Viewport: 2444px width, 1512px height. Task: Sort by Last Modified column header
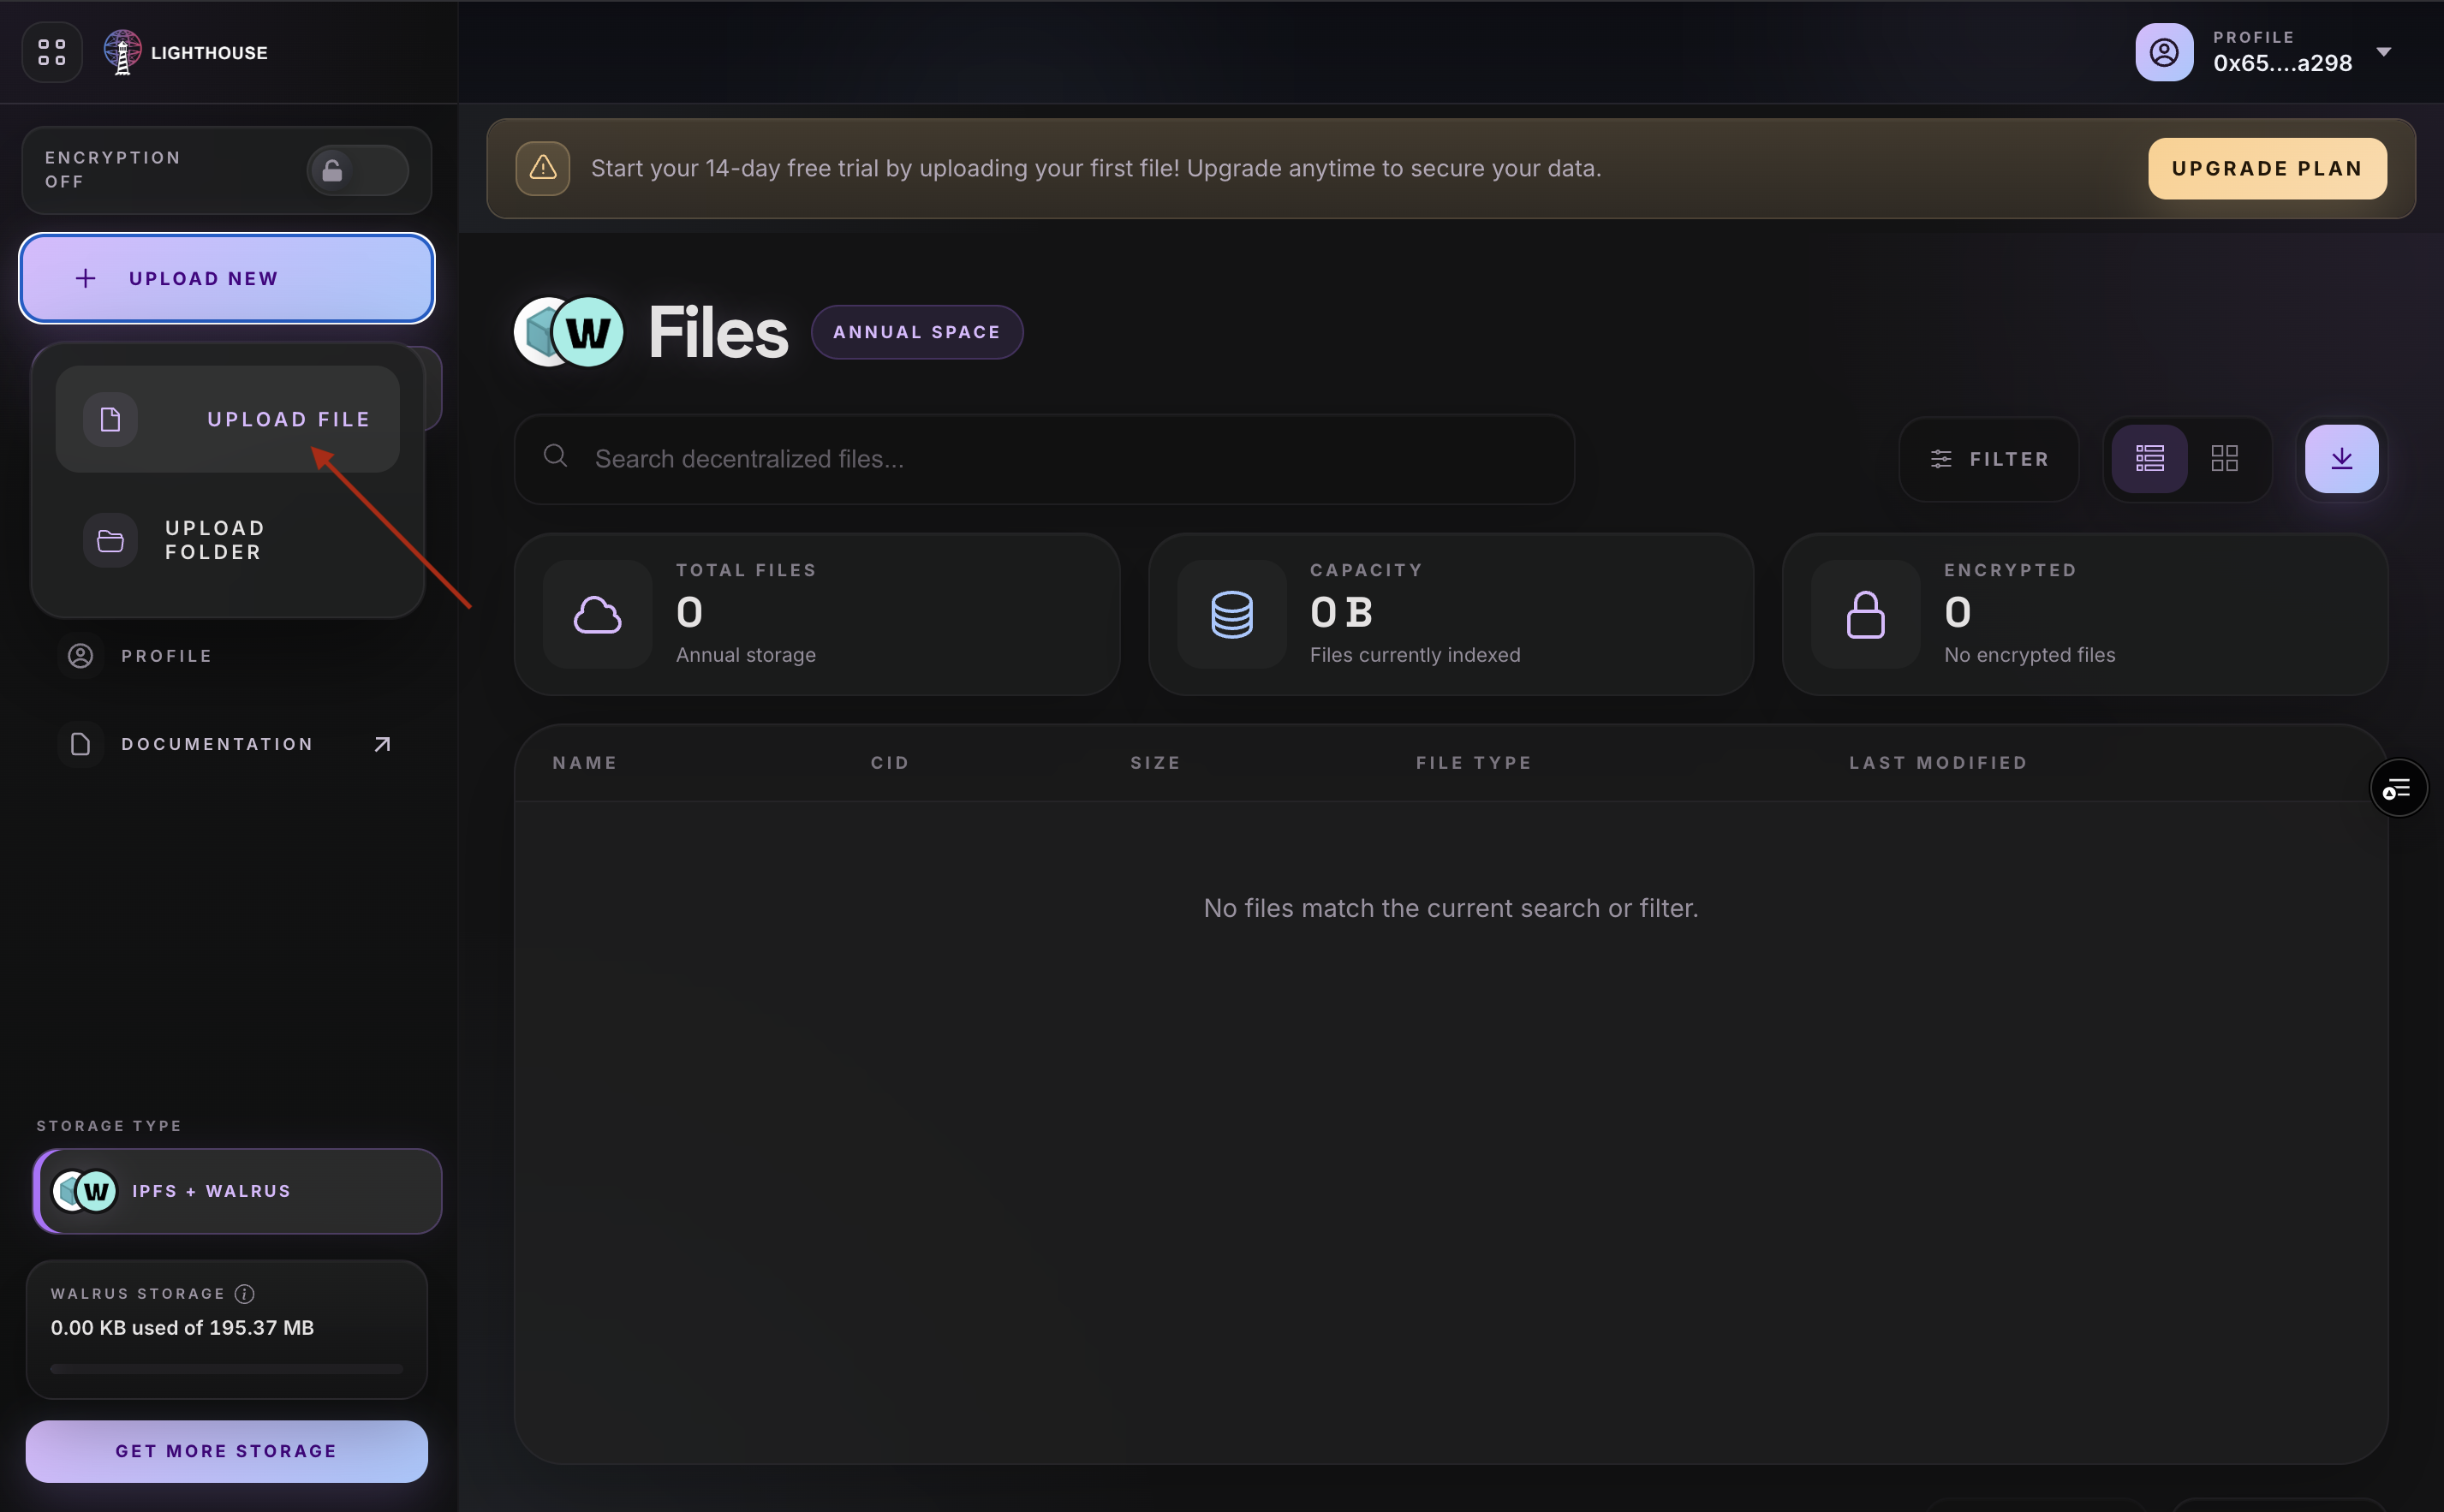[x=1938, y=763]
